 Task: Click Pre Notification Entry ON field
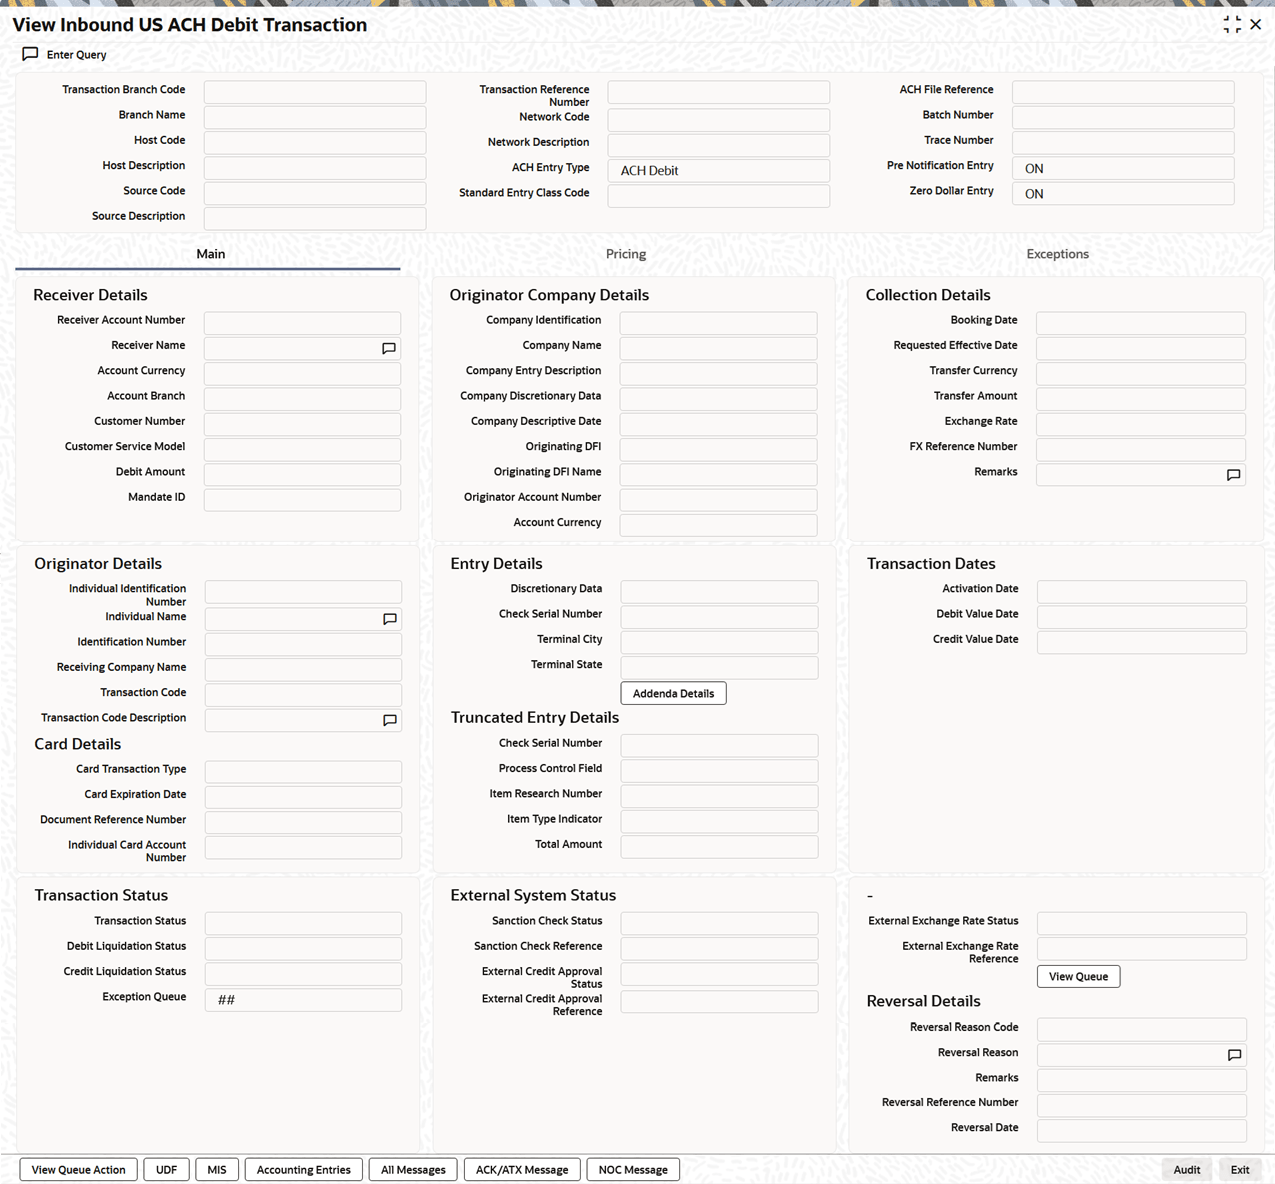1123,168
